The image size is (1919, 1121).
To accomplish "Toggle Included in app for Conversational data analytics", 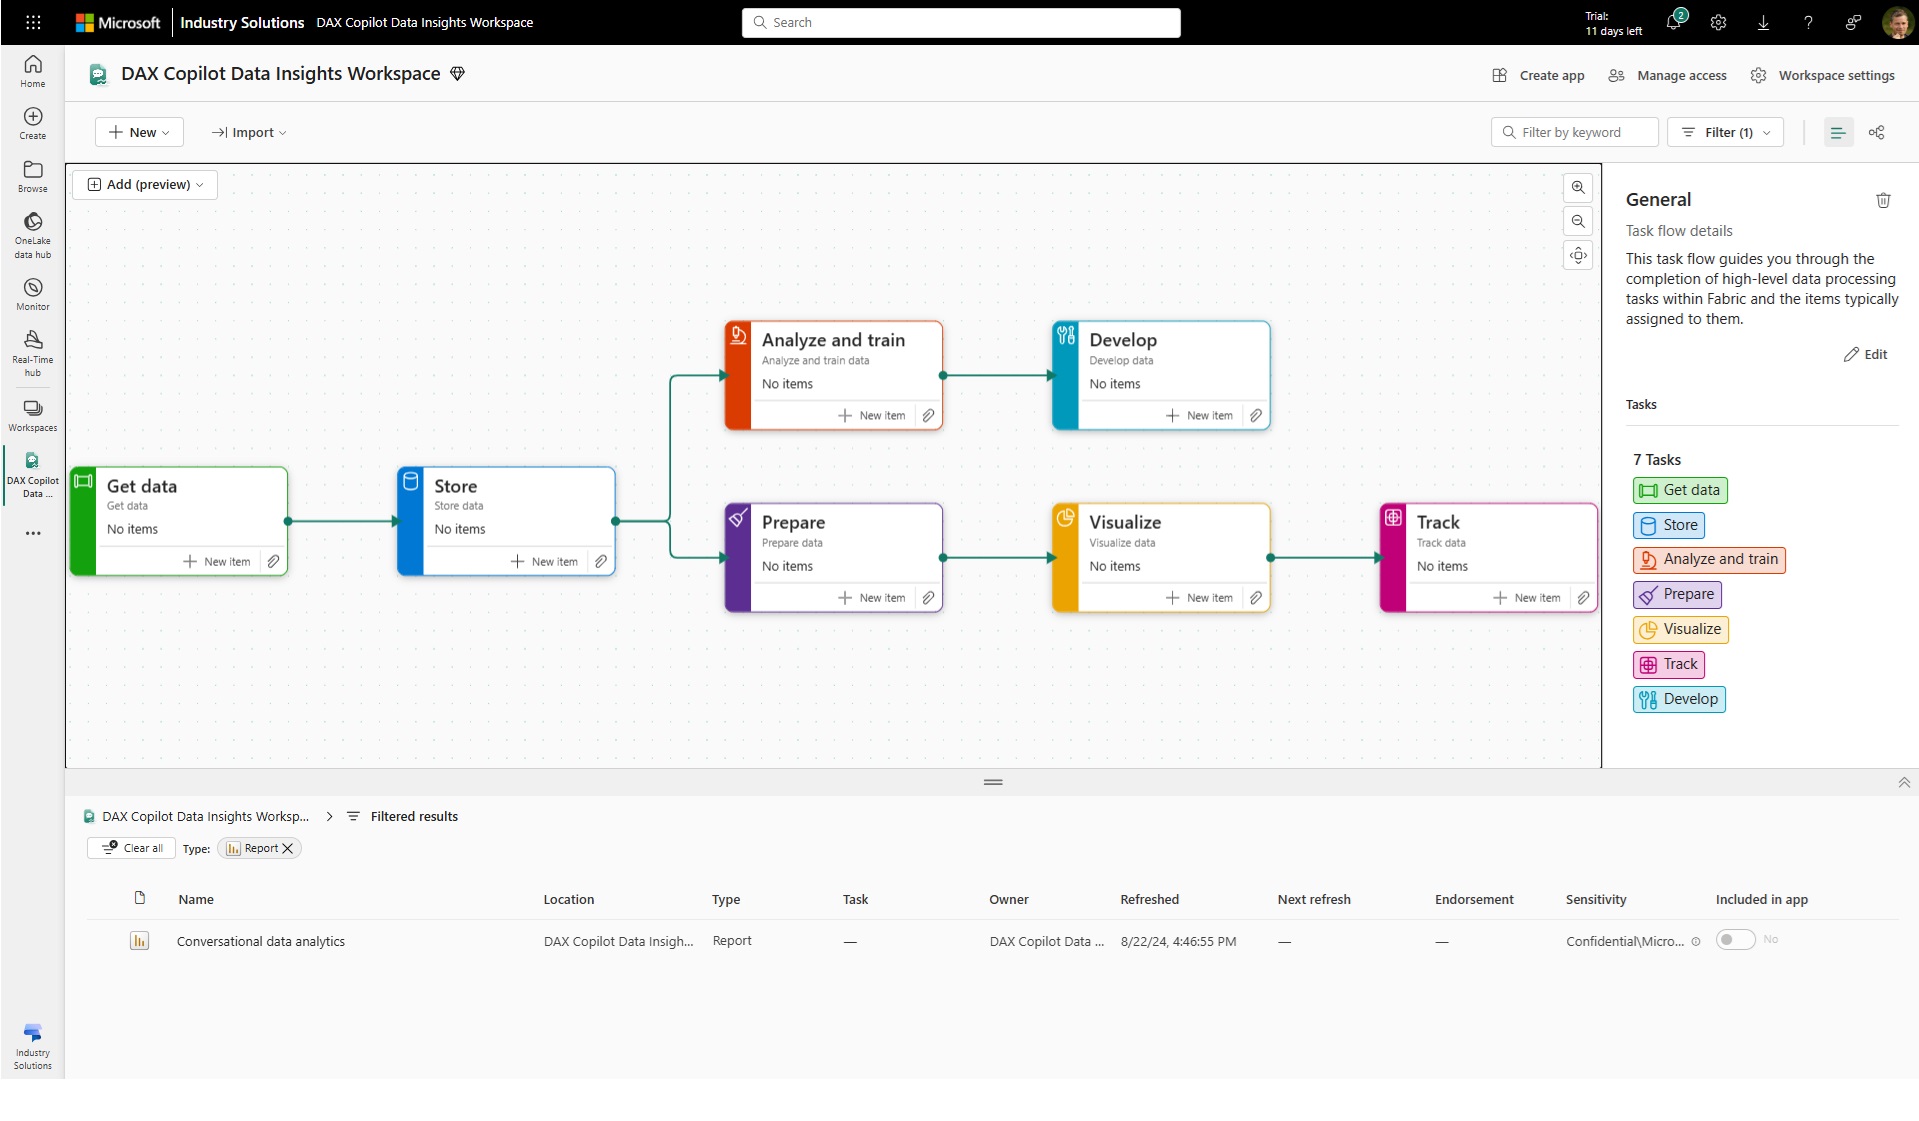I will (x=1737, y=939).
